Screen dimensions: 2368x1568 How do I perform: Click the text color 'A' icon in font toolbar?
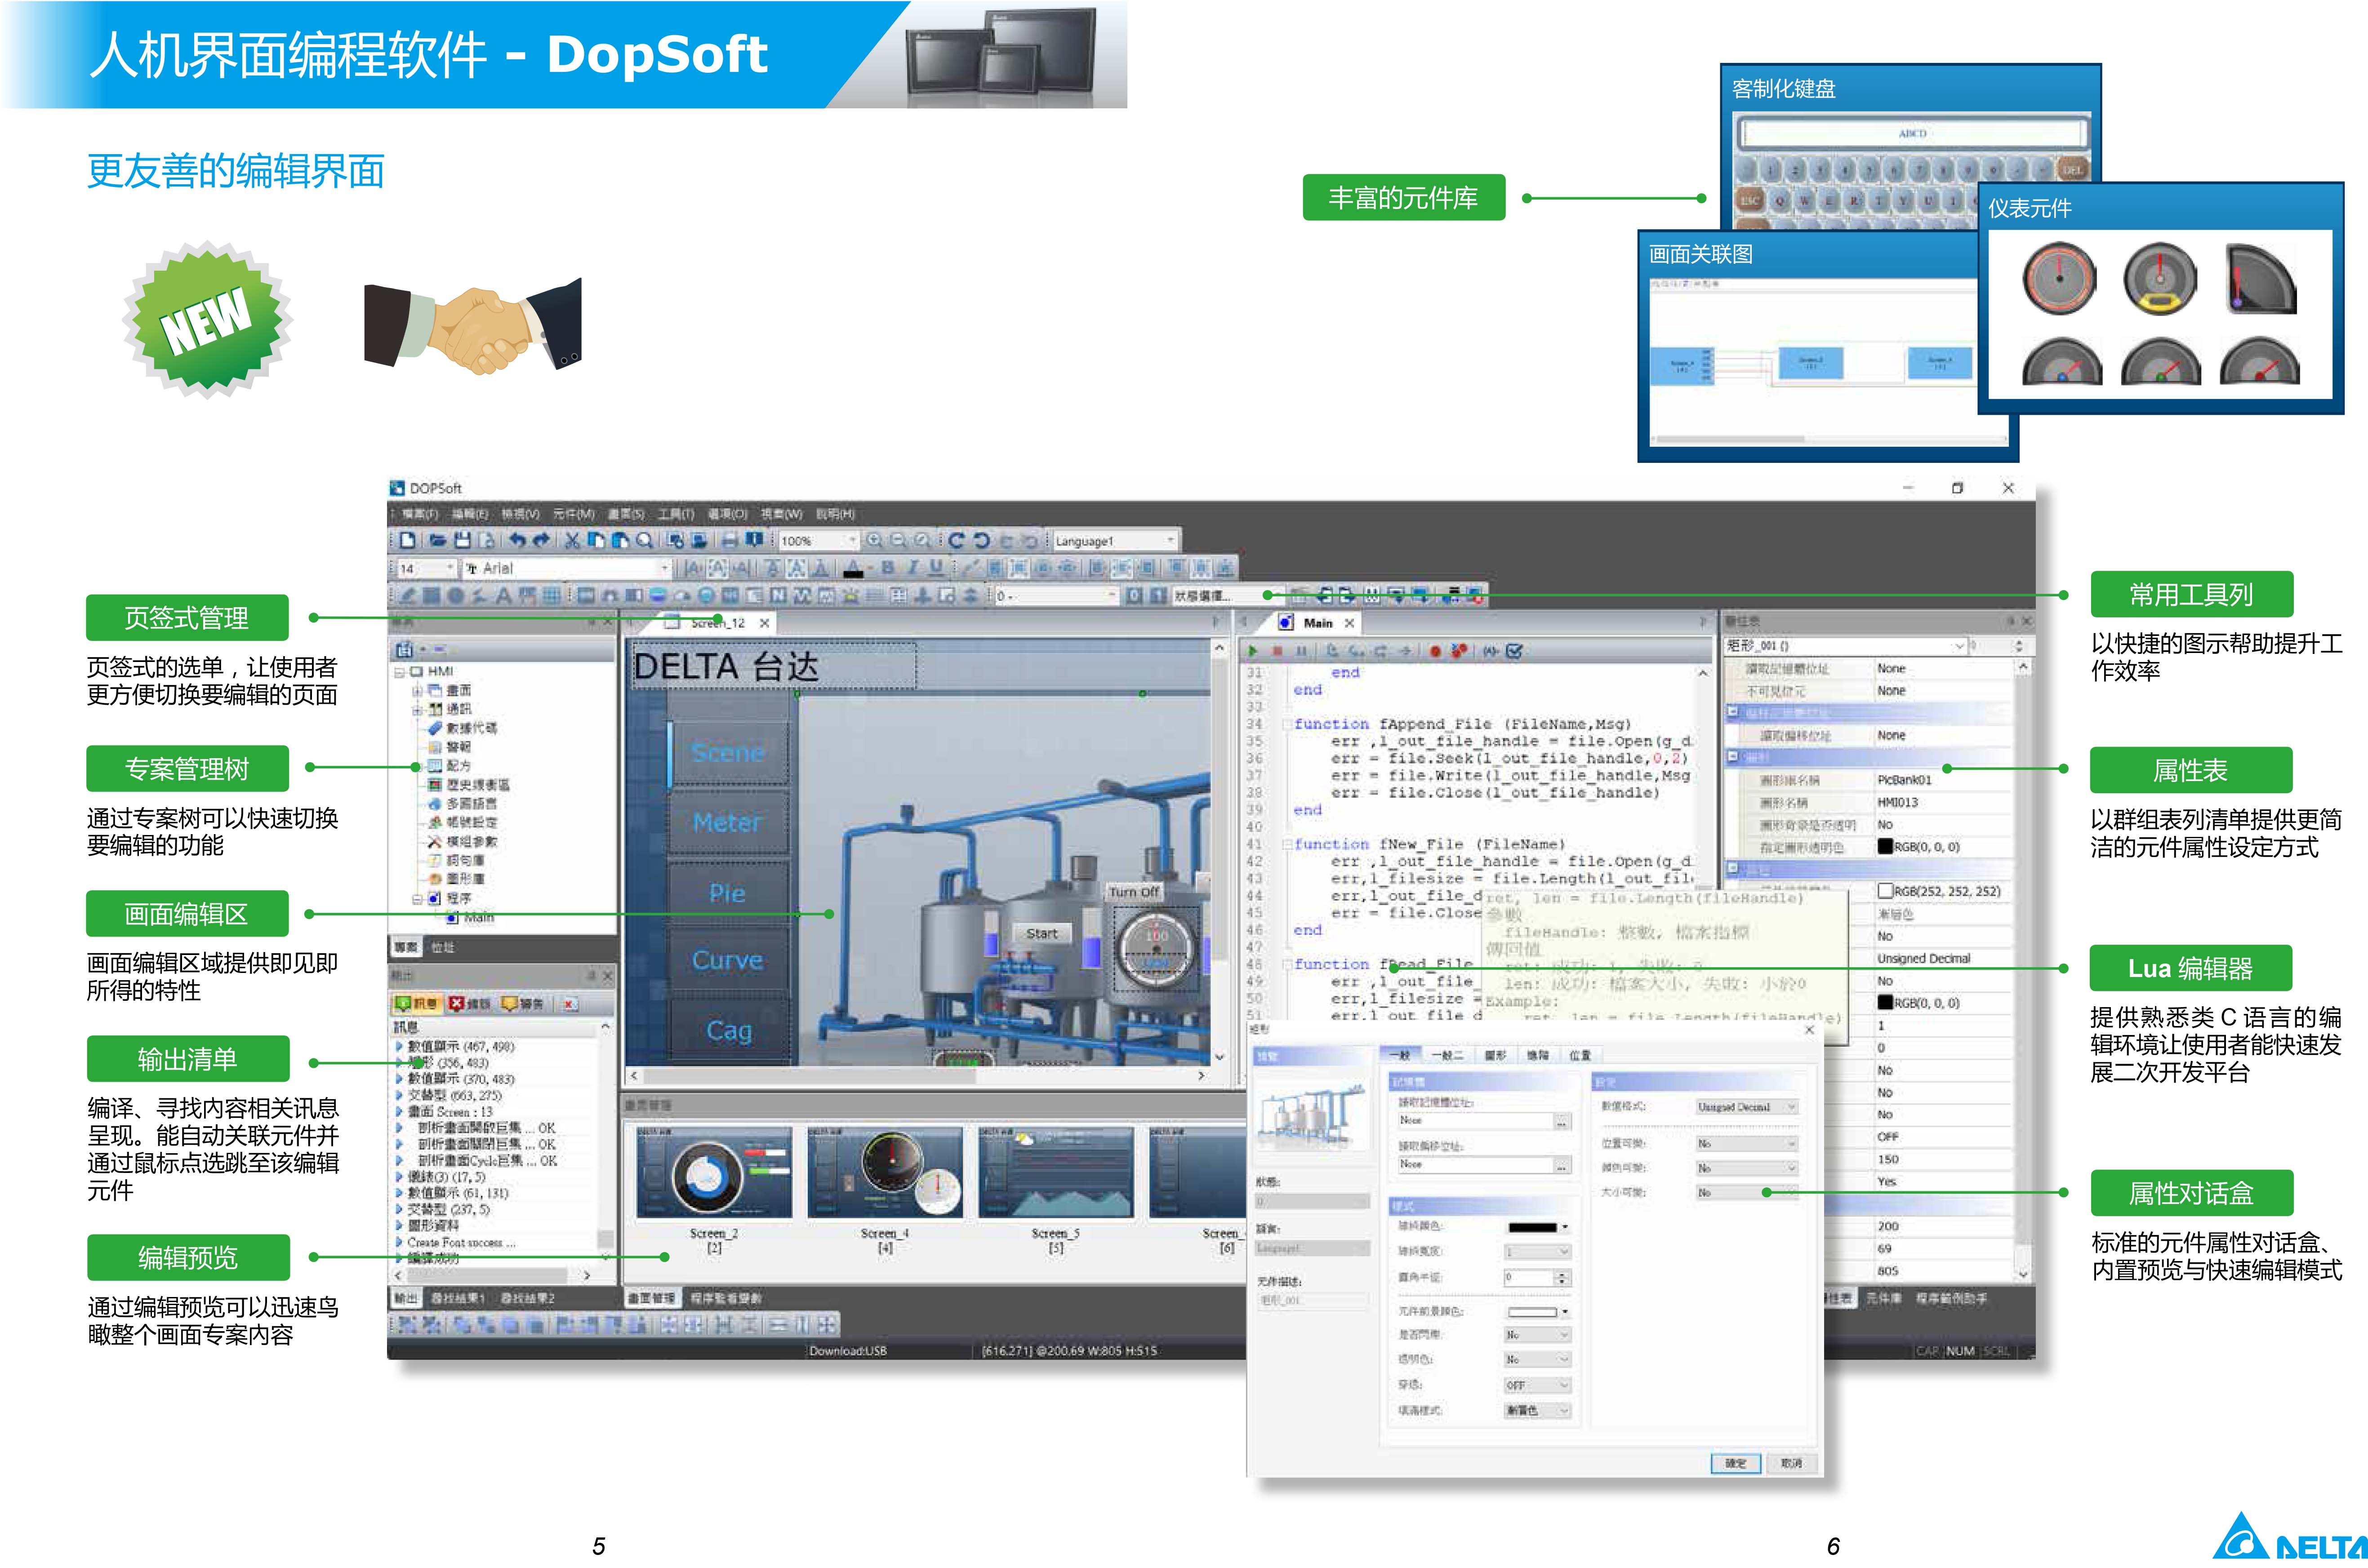(853, 568)
